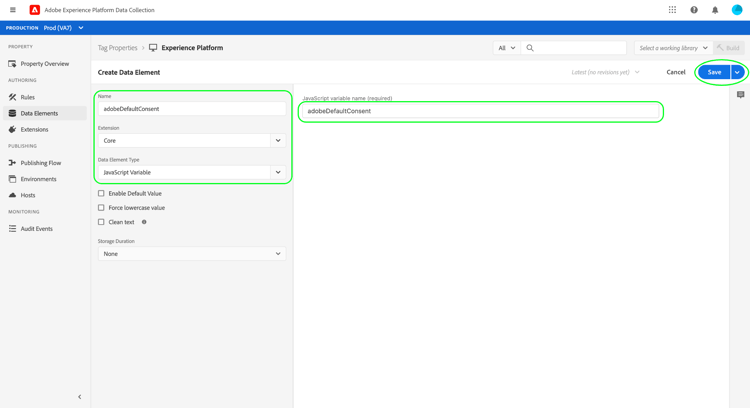Click the Clean text info icon
Viewport: 750px width, 408px height.
[x=144, y=222]
